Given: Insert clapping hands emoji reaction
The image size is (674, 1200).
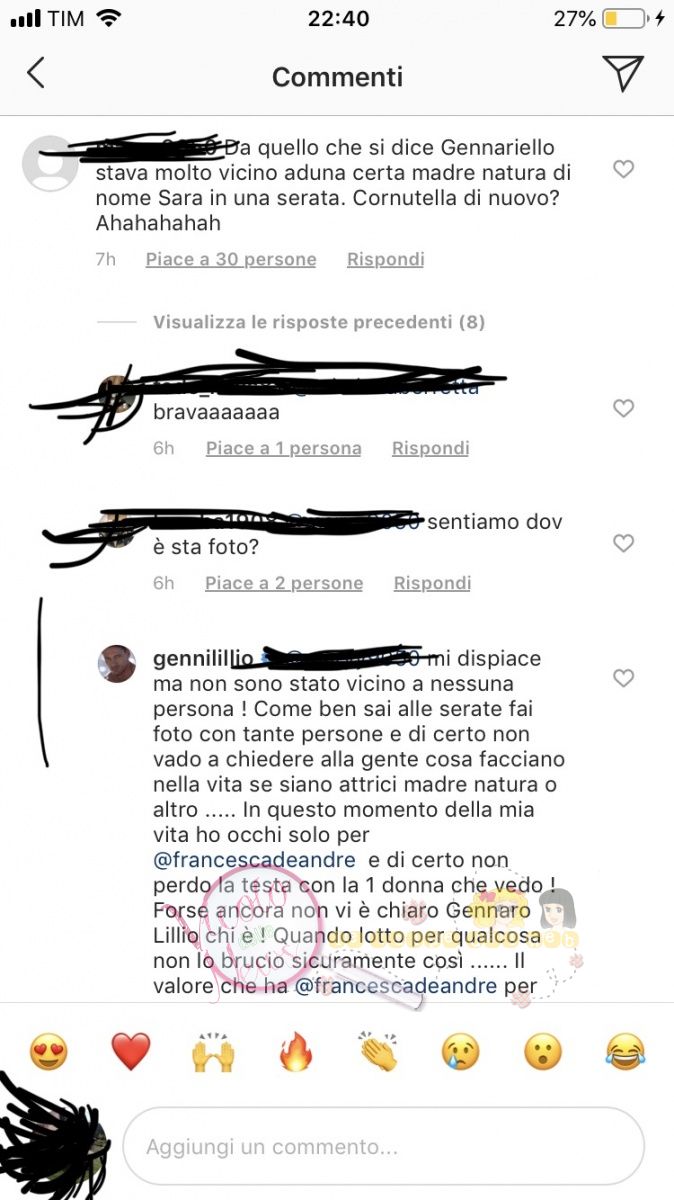Looking at the screenshot, I should pyautogui.click(x=378, y=1052).
